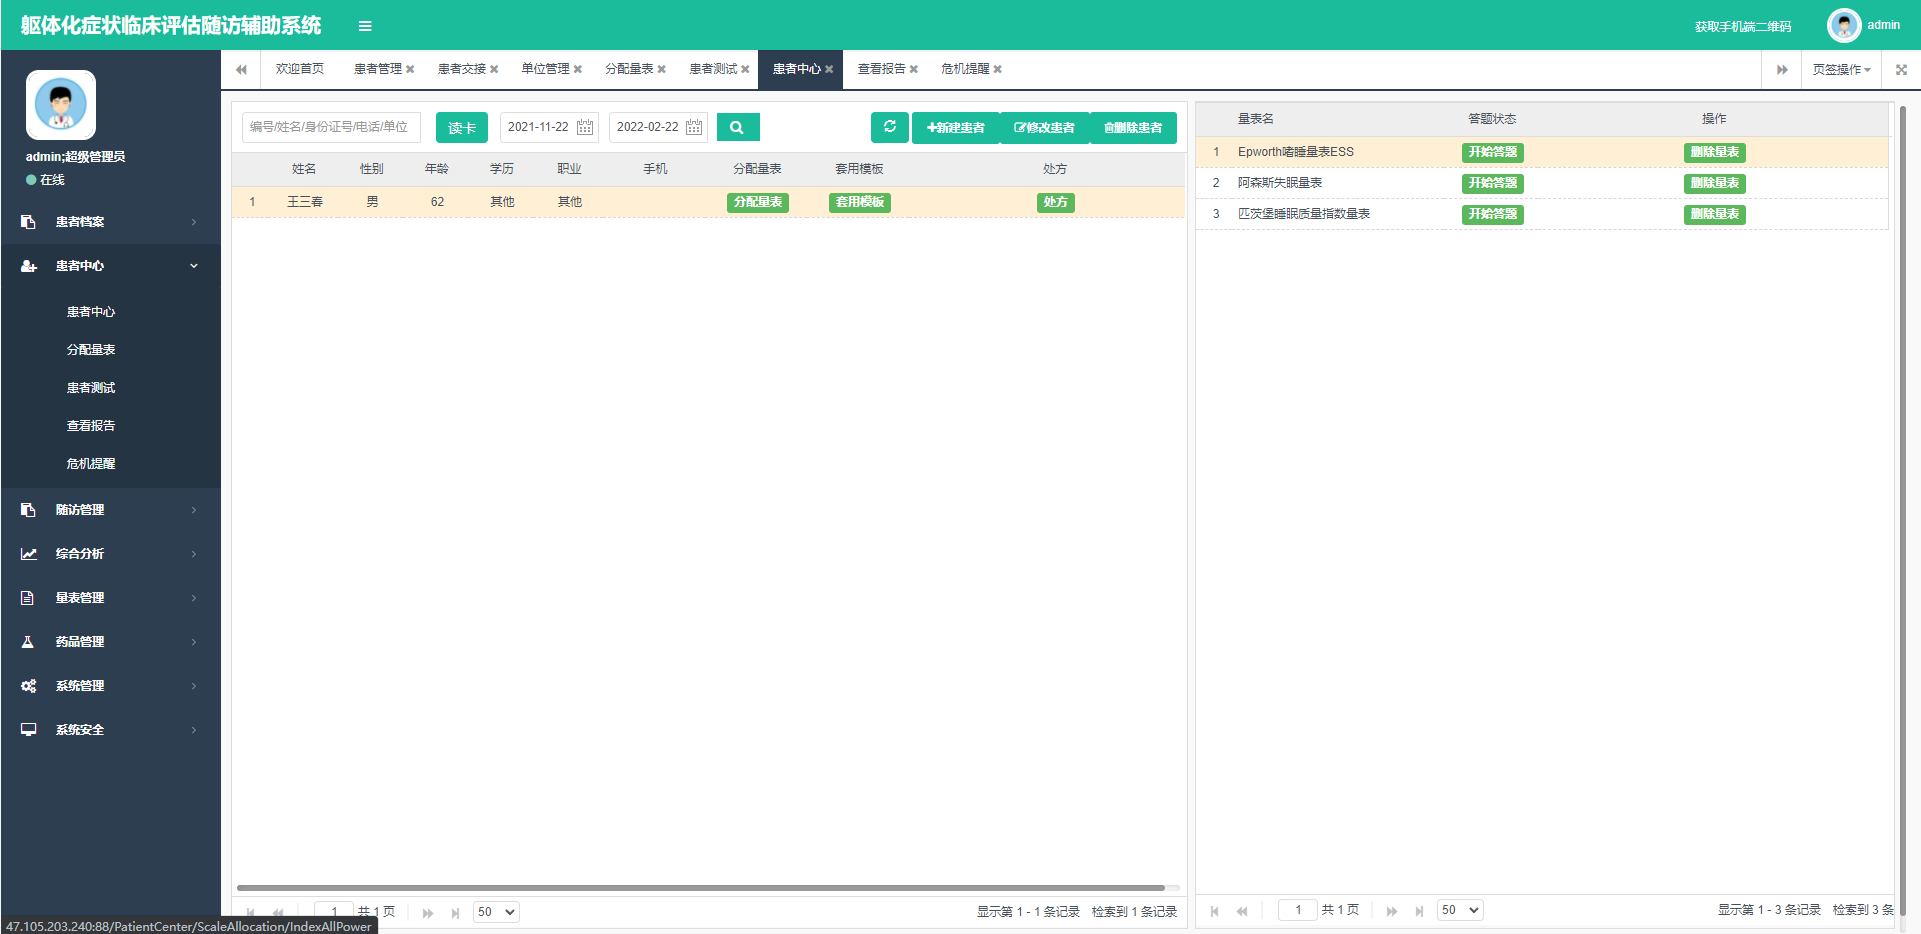Open the 页签操作 dropdown
Image resolution: width=1921 pixels, height=934 pixels.
pyautogui.click(x=1840, y=69)
